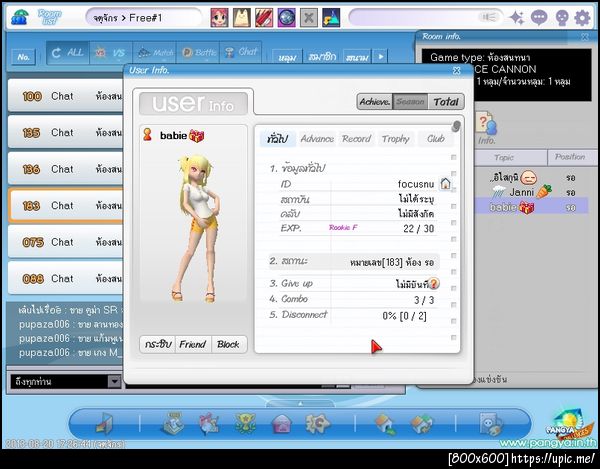Viewport: 600px width, 469px height.
Task: Filter rooms by Match
Action: [154, 53]
